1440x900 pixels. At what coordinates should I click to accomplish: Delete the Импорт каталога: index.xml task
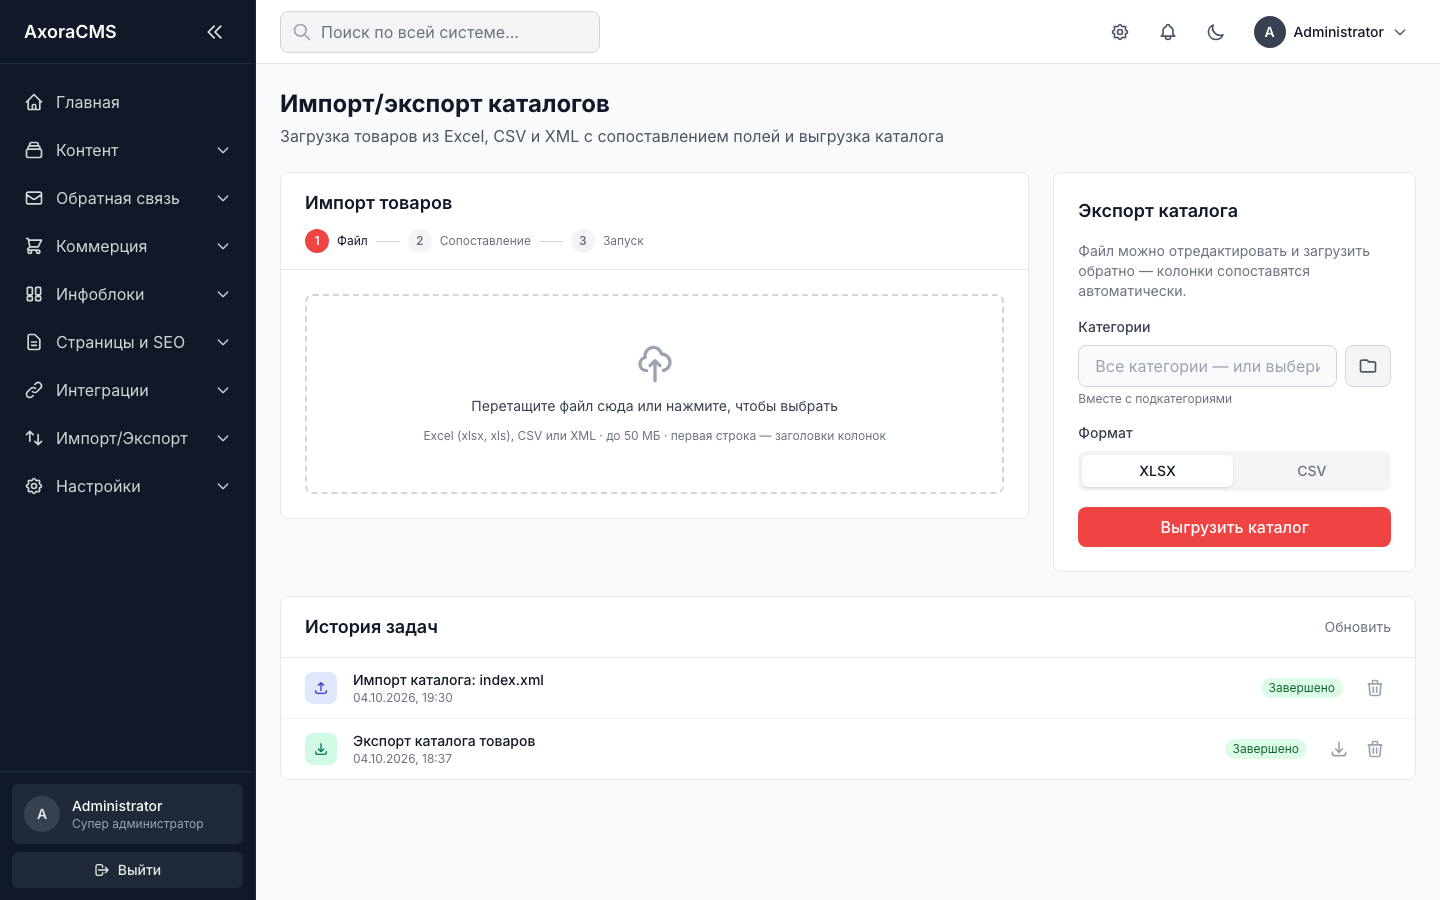coord(1375,688)
